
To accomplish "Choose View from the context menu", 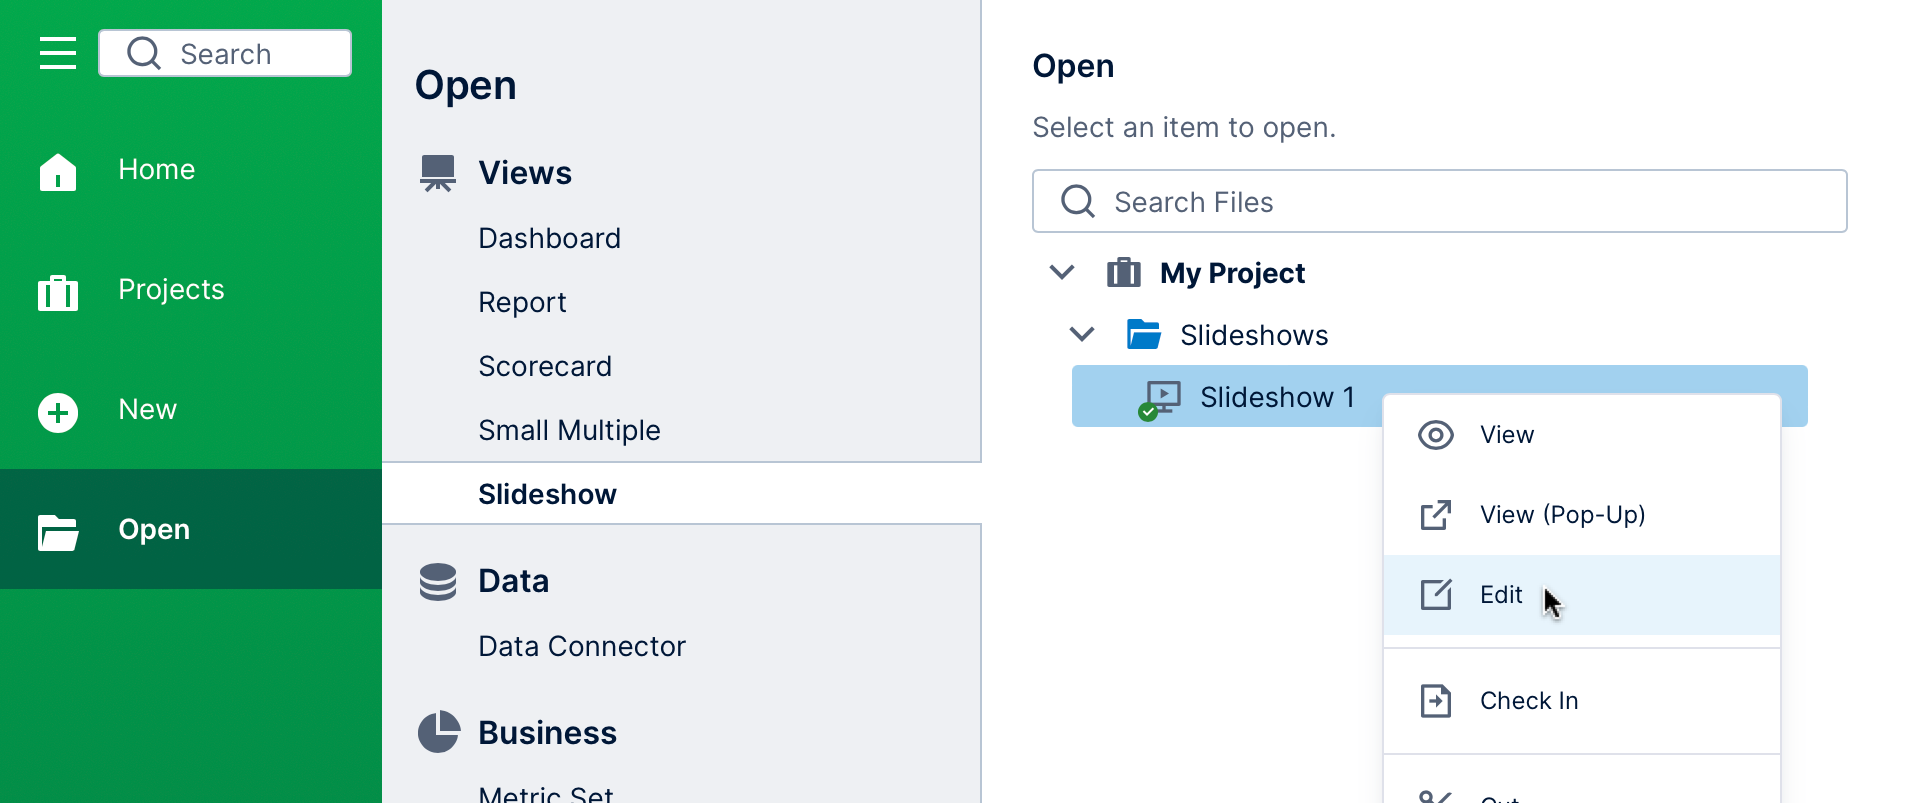I will (1506, 435).
